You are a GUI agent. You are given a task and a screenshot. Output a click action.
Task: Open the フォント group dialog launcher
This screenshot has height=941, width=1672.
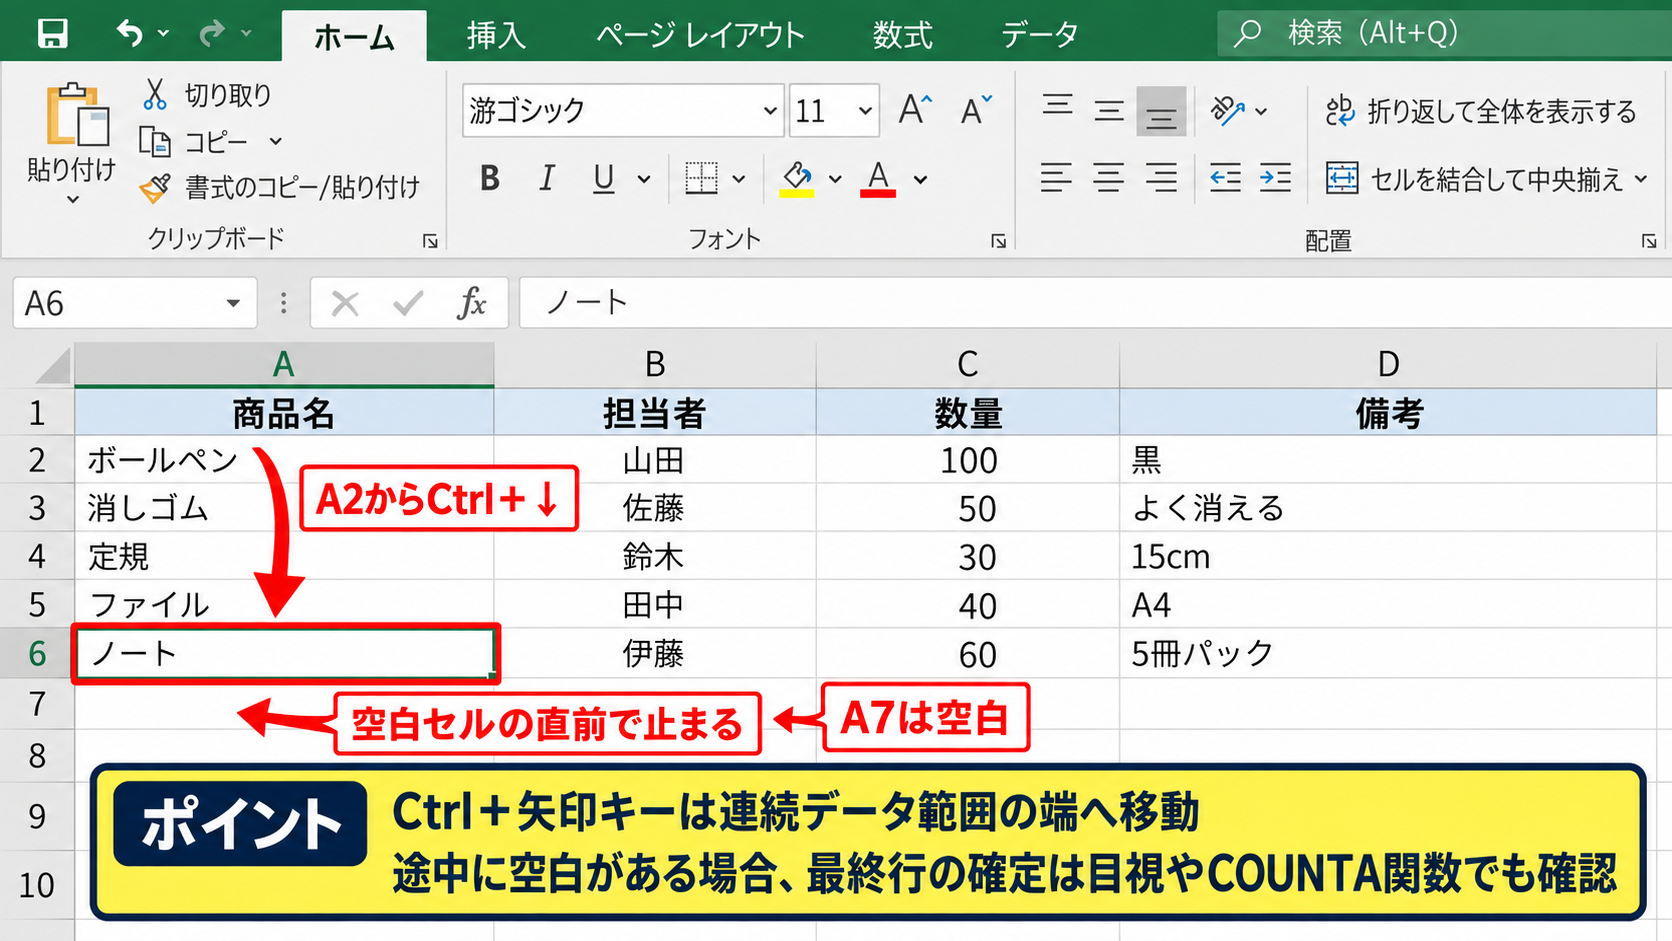coord(998,241)
